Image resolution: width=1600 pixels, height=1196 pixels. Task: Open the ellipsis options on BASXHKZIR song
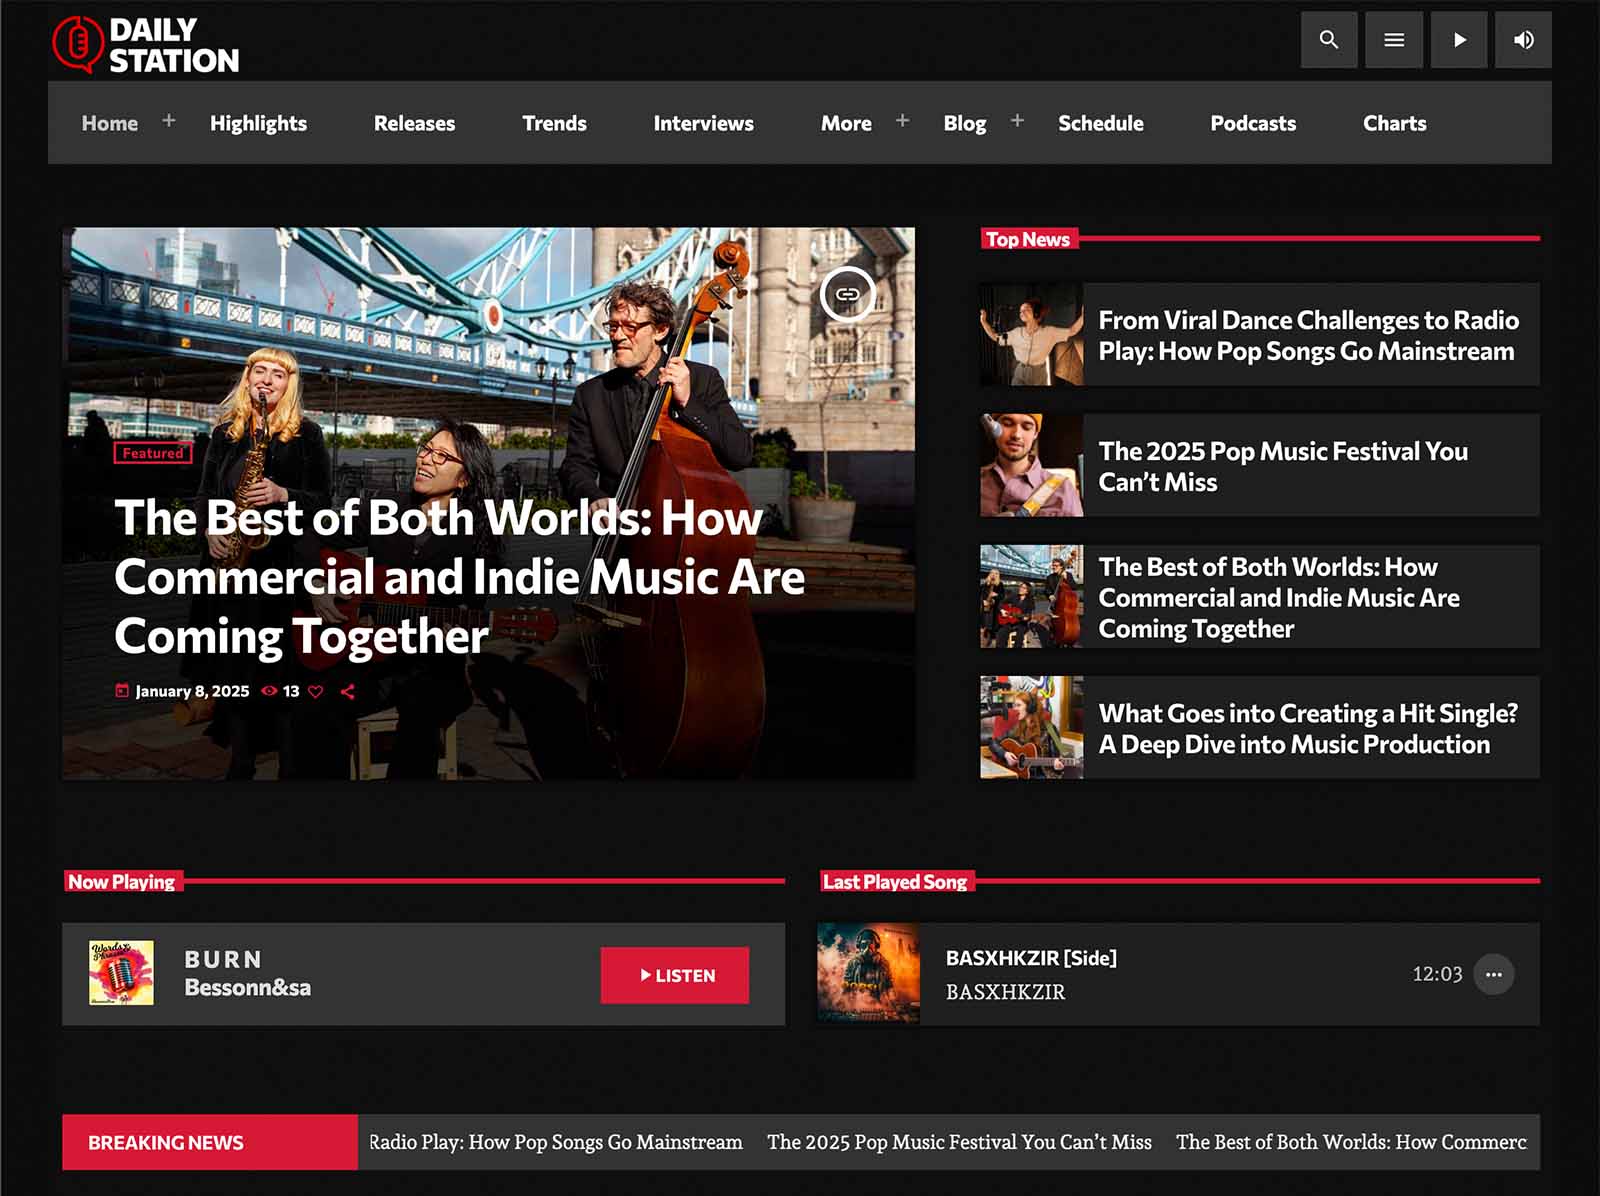[1495, 976]
